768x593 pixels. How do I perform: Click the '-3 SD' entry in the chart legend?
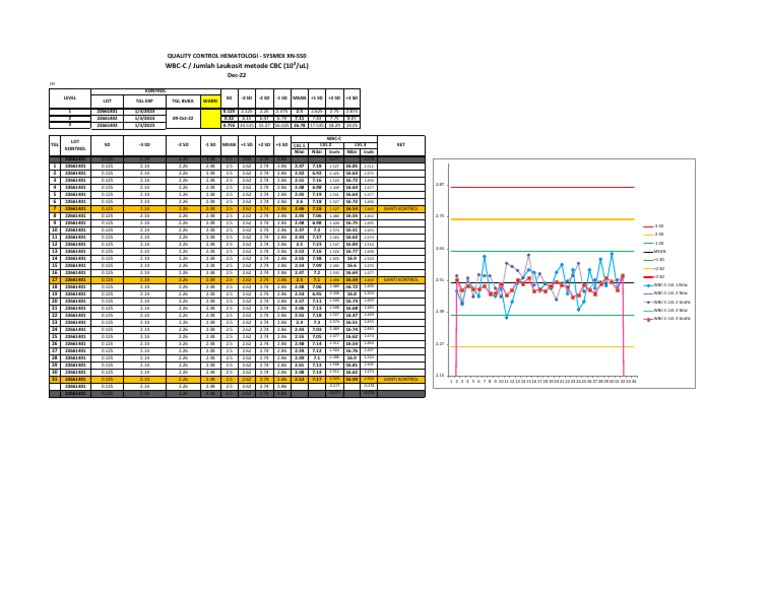tap(654, 227)
